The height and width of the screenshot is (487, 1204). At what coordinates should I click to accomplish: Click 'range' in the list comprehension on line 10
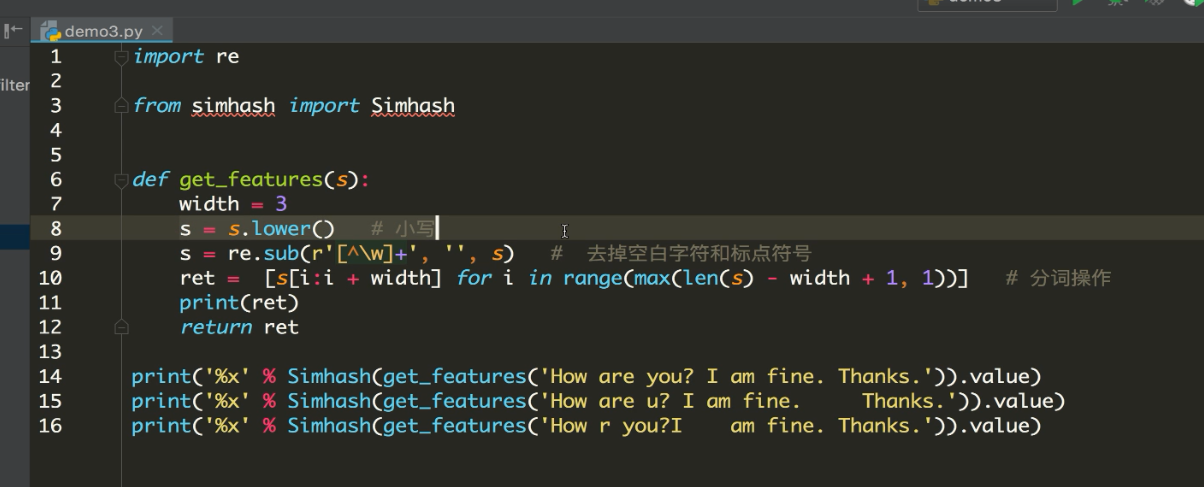592,278
